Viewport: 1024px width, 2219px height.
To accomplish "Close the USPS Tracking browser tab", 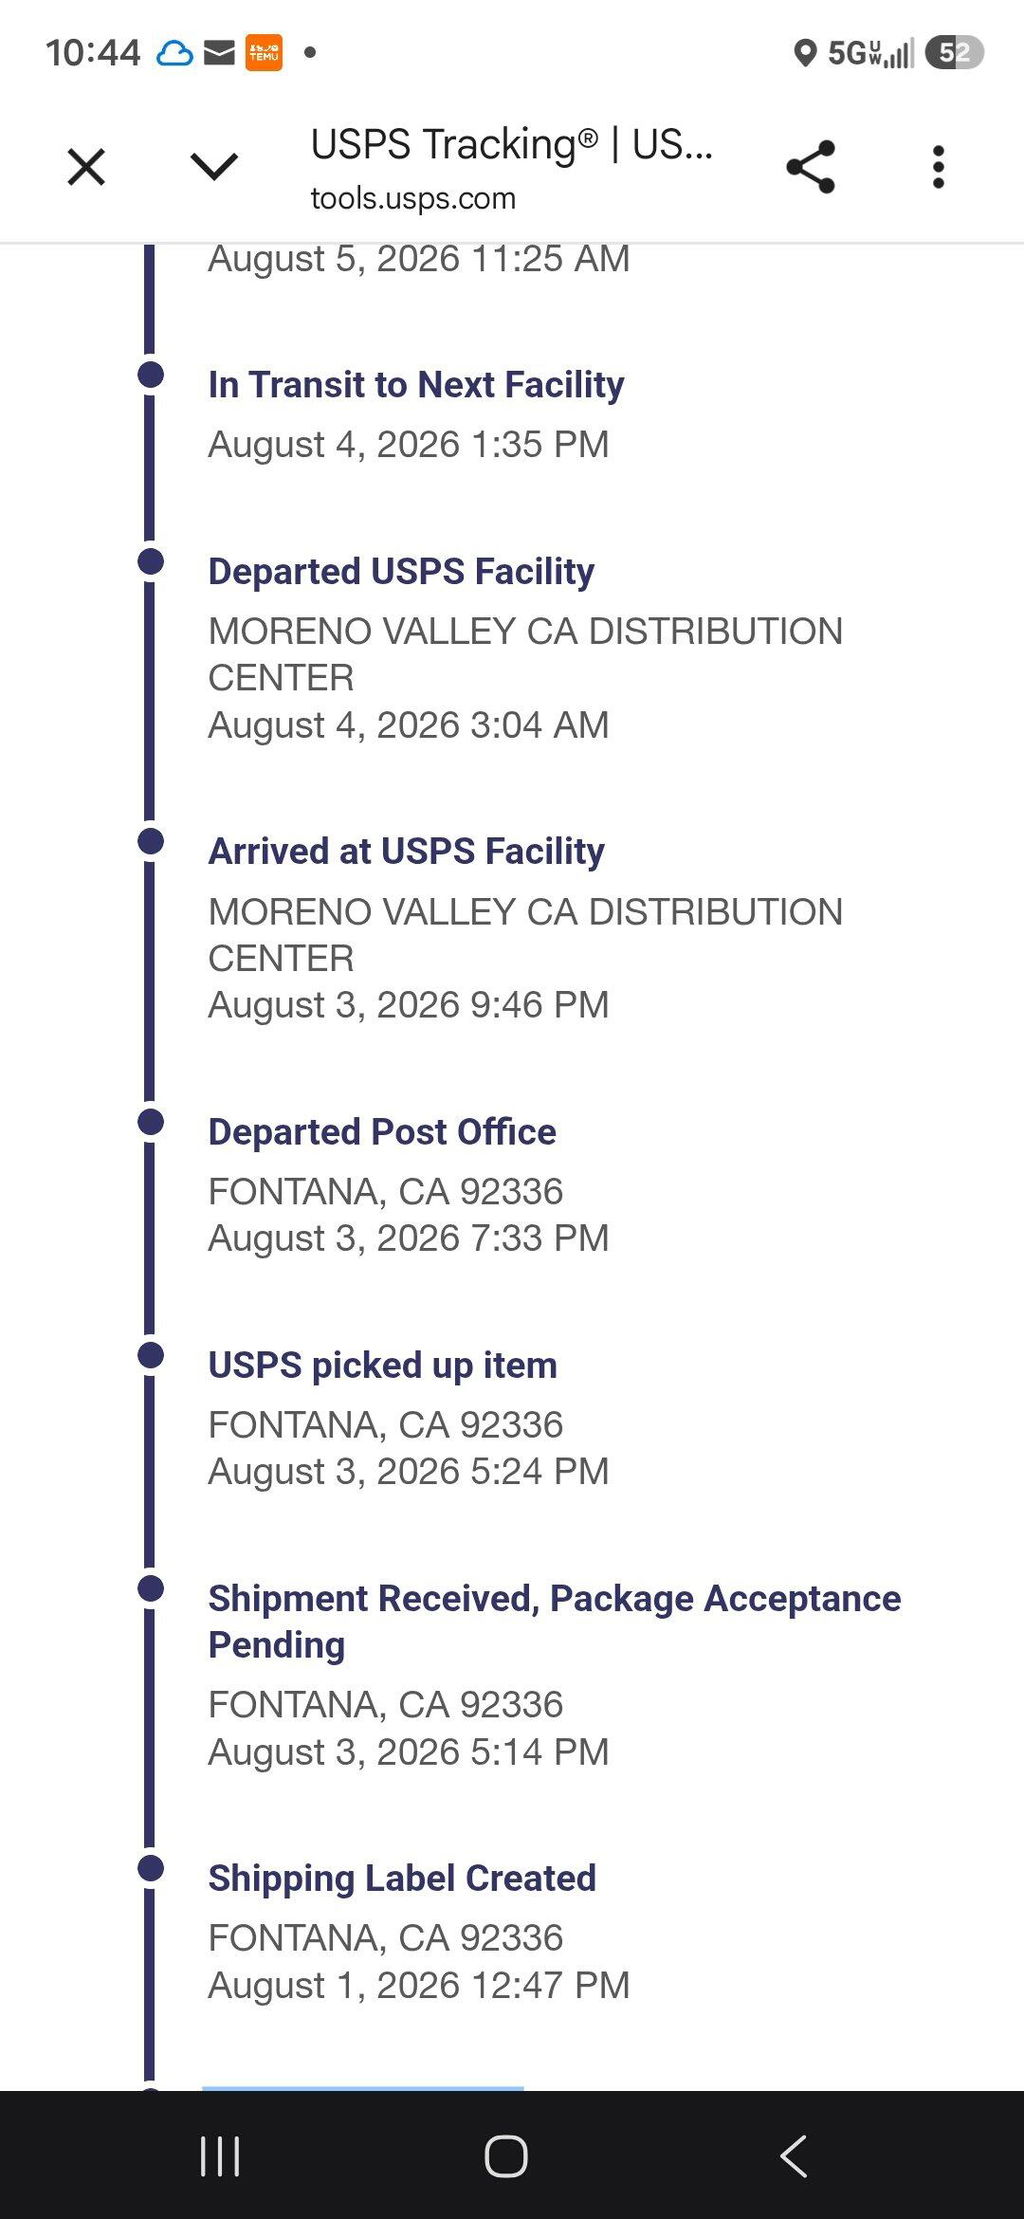I will point(86,167).
